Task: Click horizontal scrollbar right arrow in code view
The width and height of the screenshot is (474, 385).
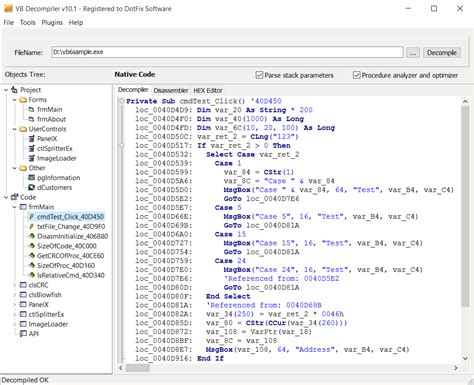Action: click(456, 368)
